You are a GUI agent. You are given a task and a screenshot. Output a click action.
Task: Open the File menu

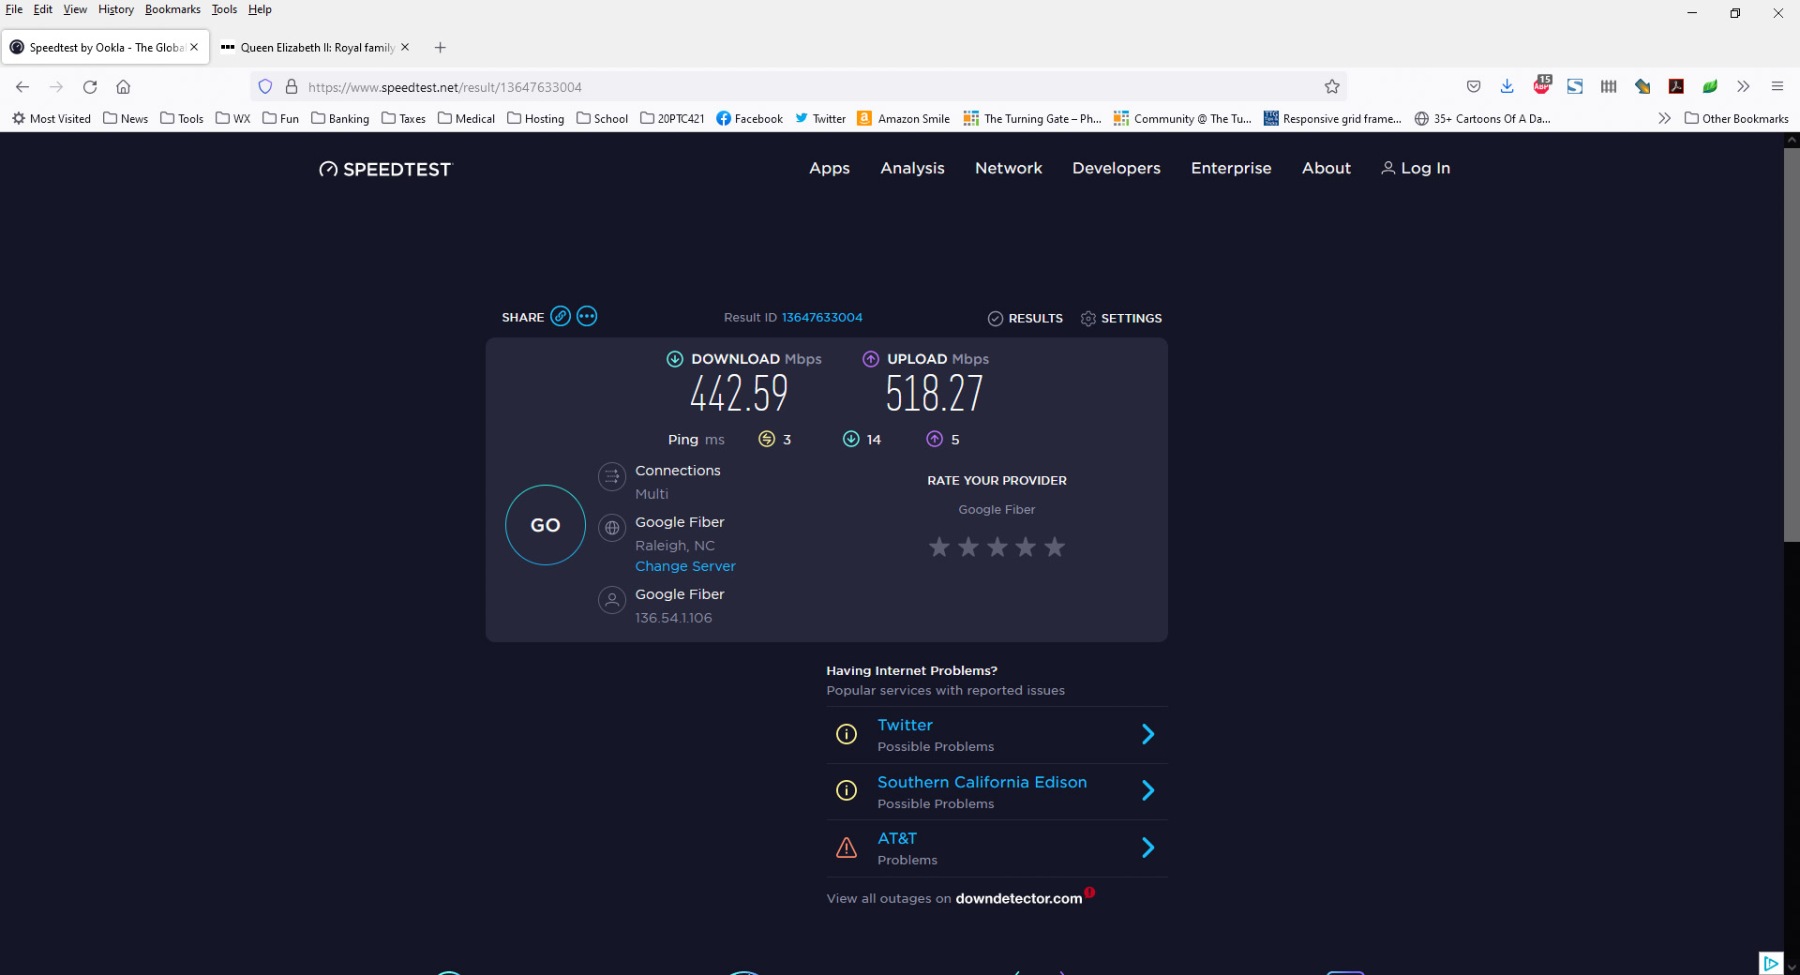click(x=14, y=9)
